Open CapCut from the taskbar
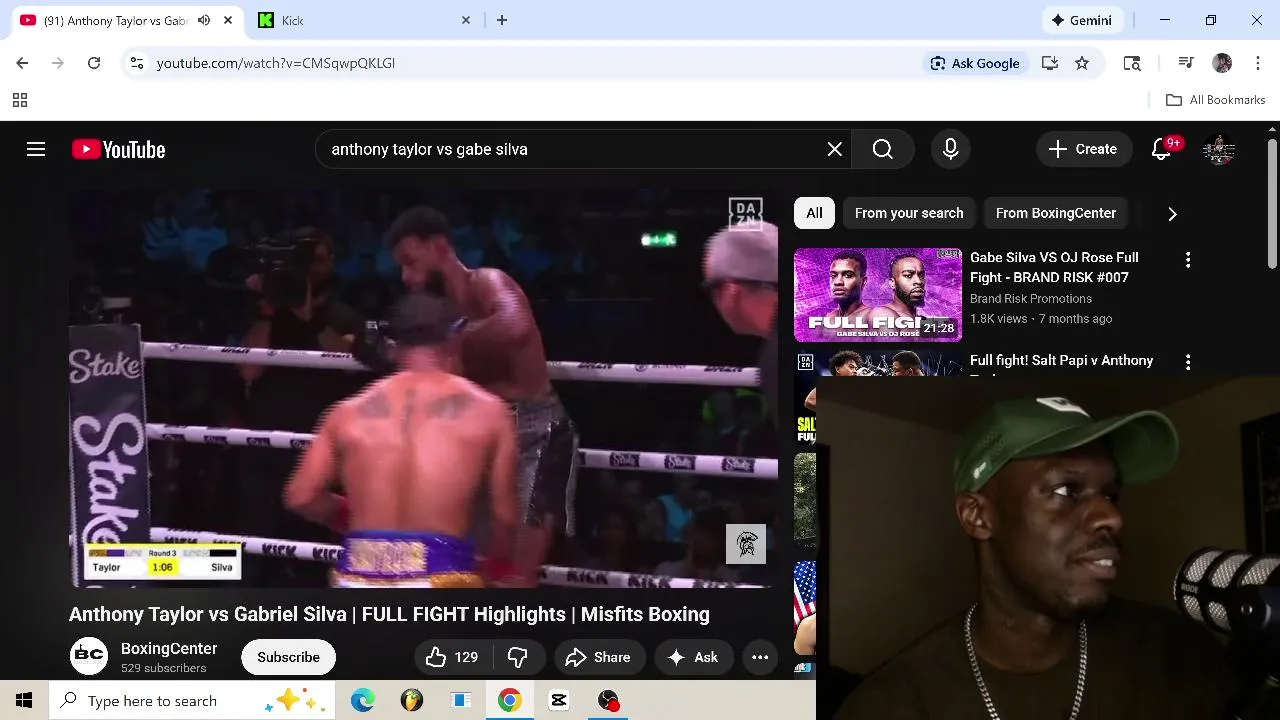This screenshot has width=1280, height=720. 559,701
